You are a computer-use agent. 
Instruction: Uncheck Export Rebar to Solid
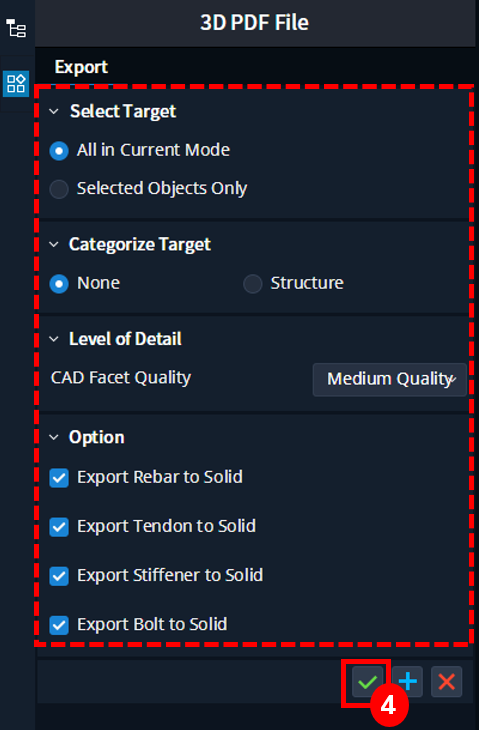point(59,478)
